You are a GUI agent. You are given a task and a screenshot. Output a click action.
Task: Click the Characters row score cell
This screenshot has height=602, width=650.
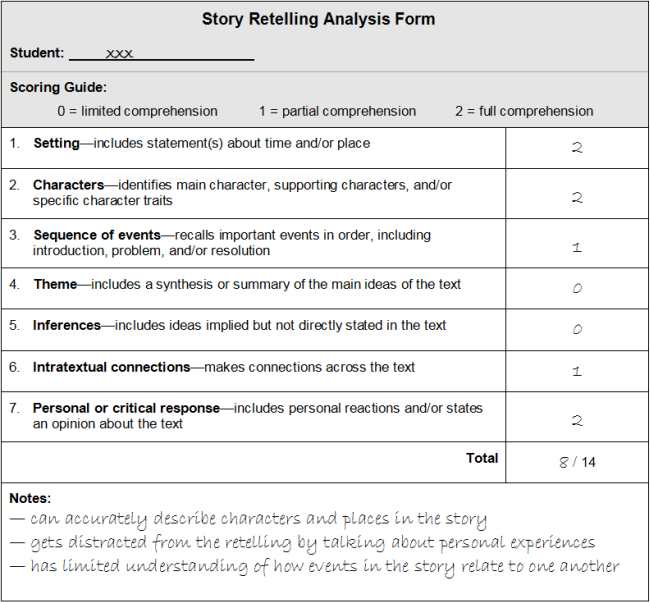coord(577,197)
